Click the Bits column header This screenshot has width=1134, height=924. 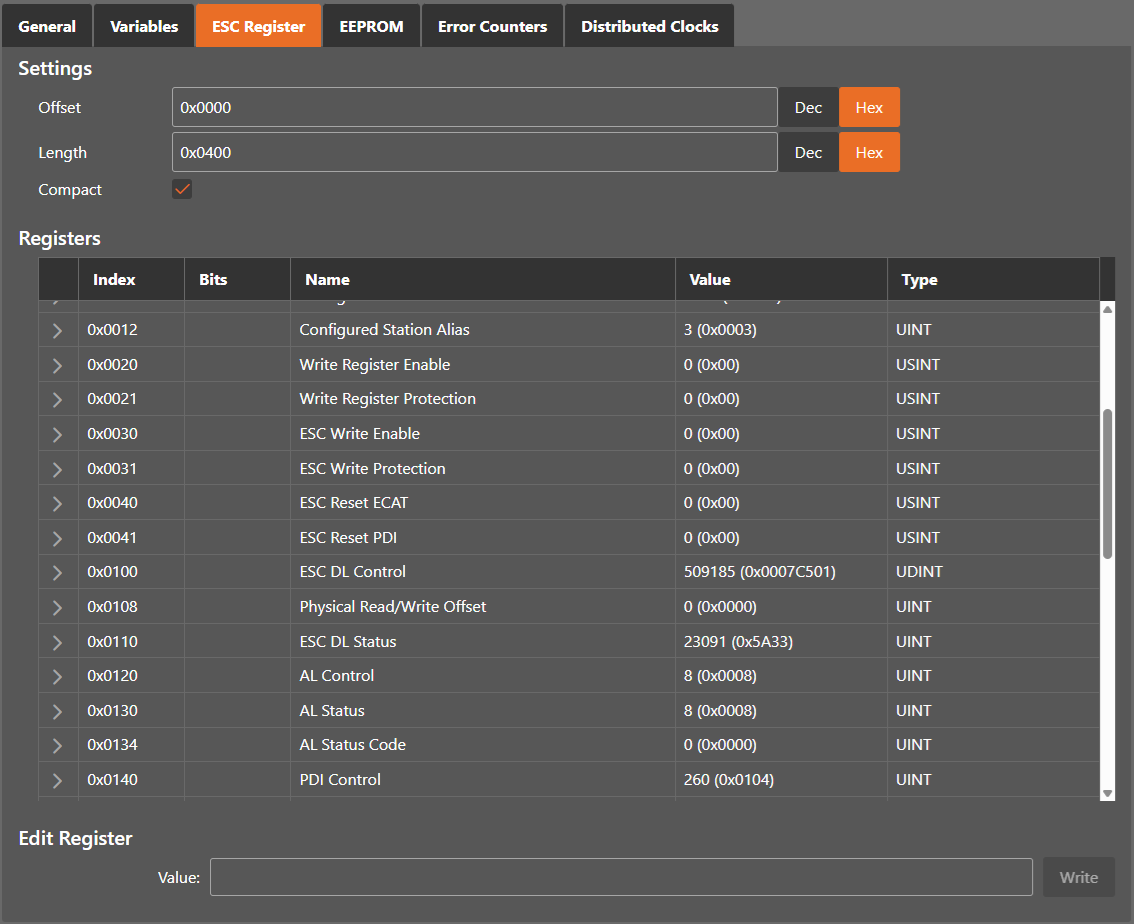[237, 279]
